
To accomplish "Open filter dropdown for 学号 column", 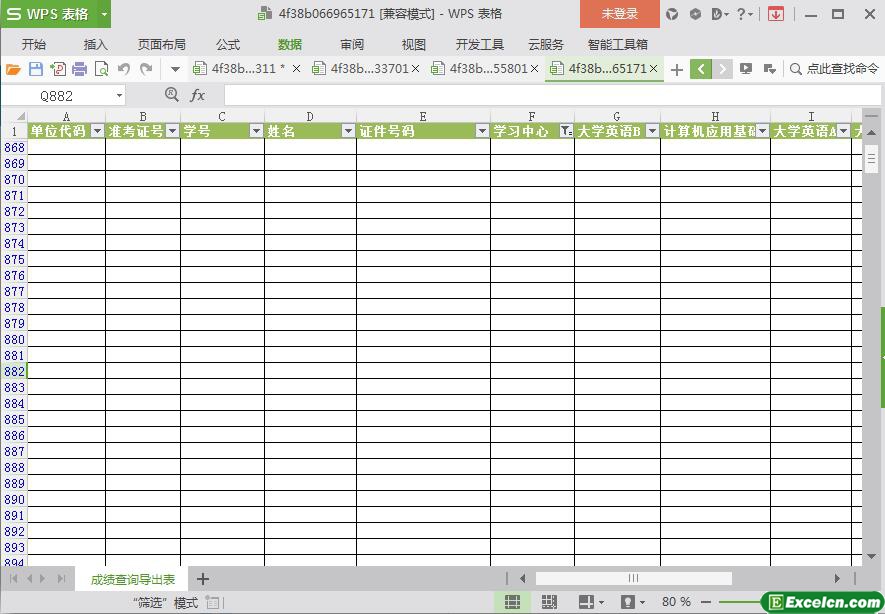I will (x=257, y=131).
